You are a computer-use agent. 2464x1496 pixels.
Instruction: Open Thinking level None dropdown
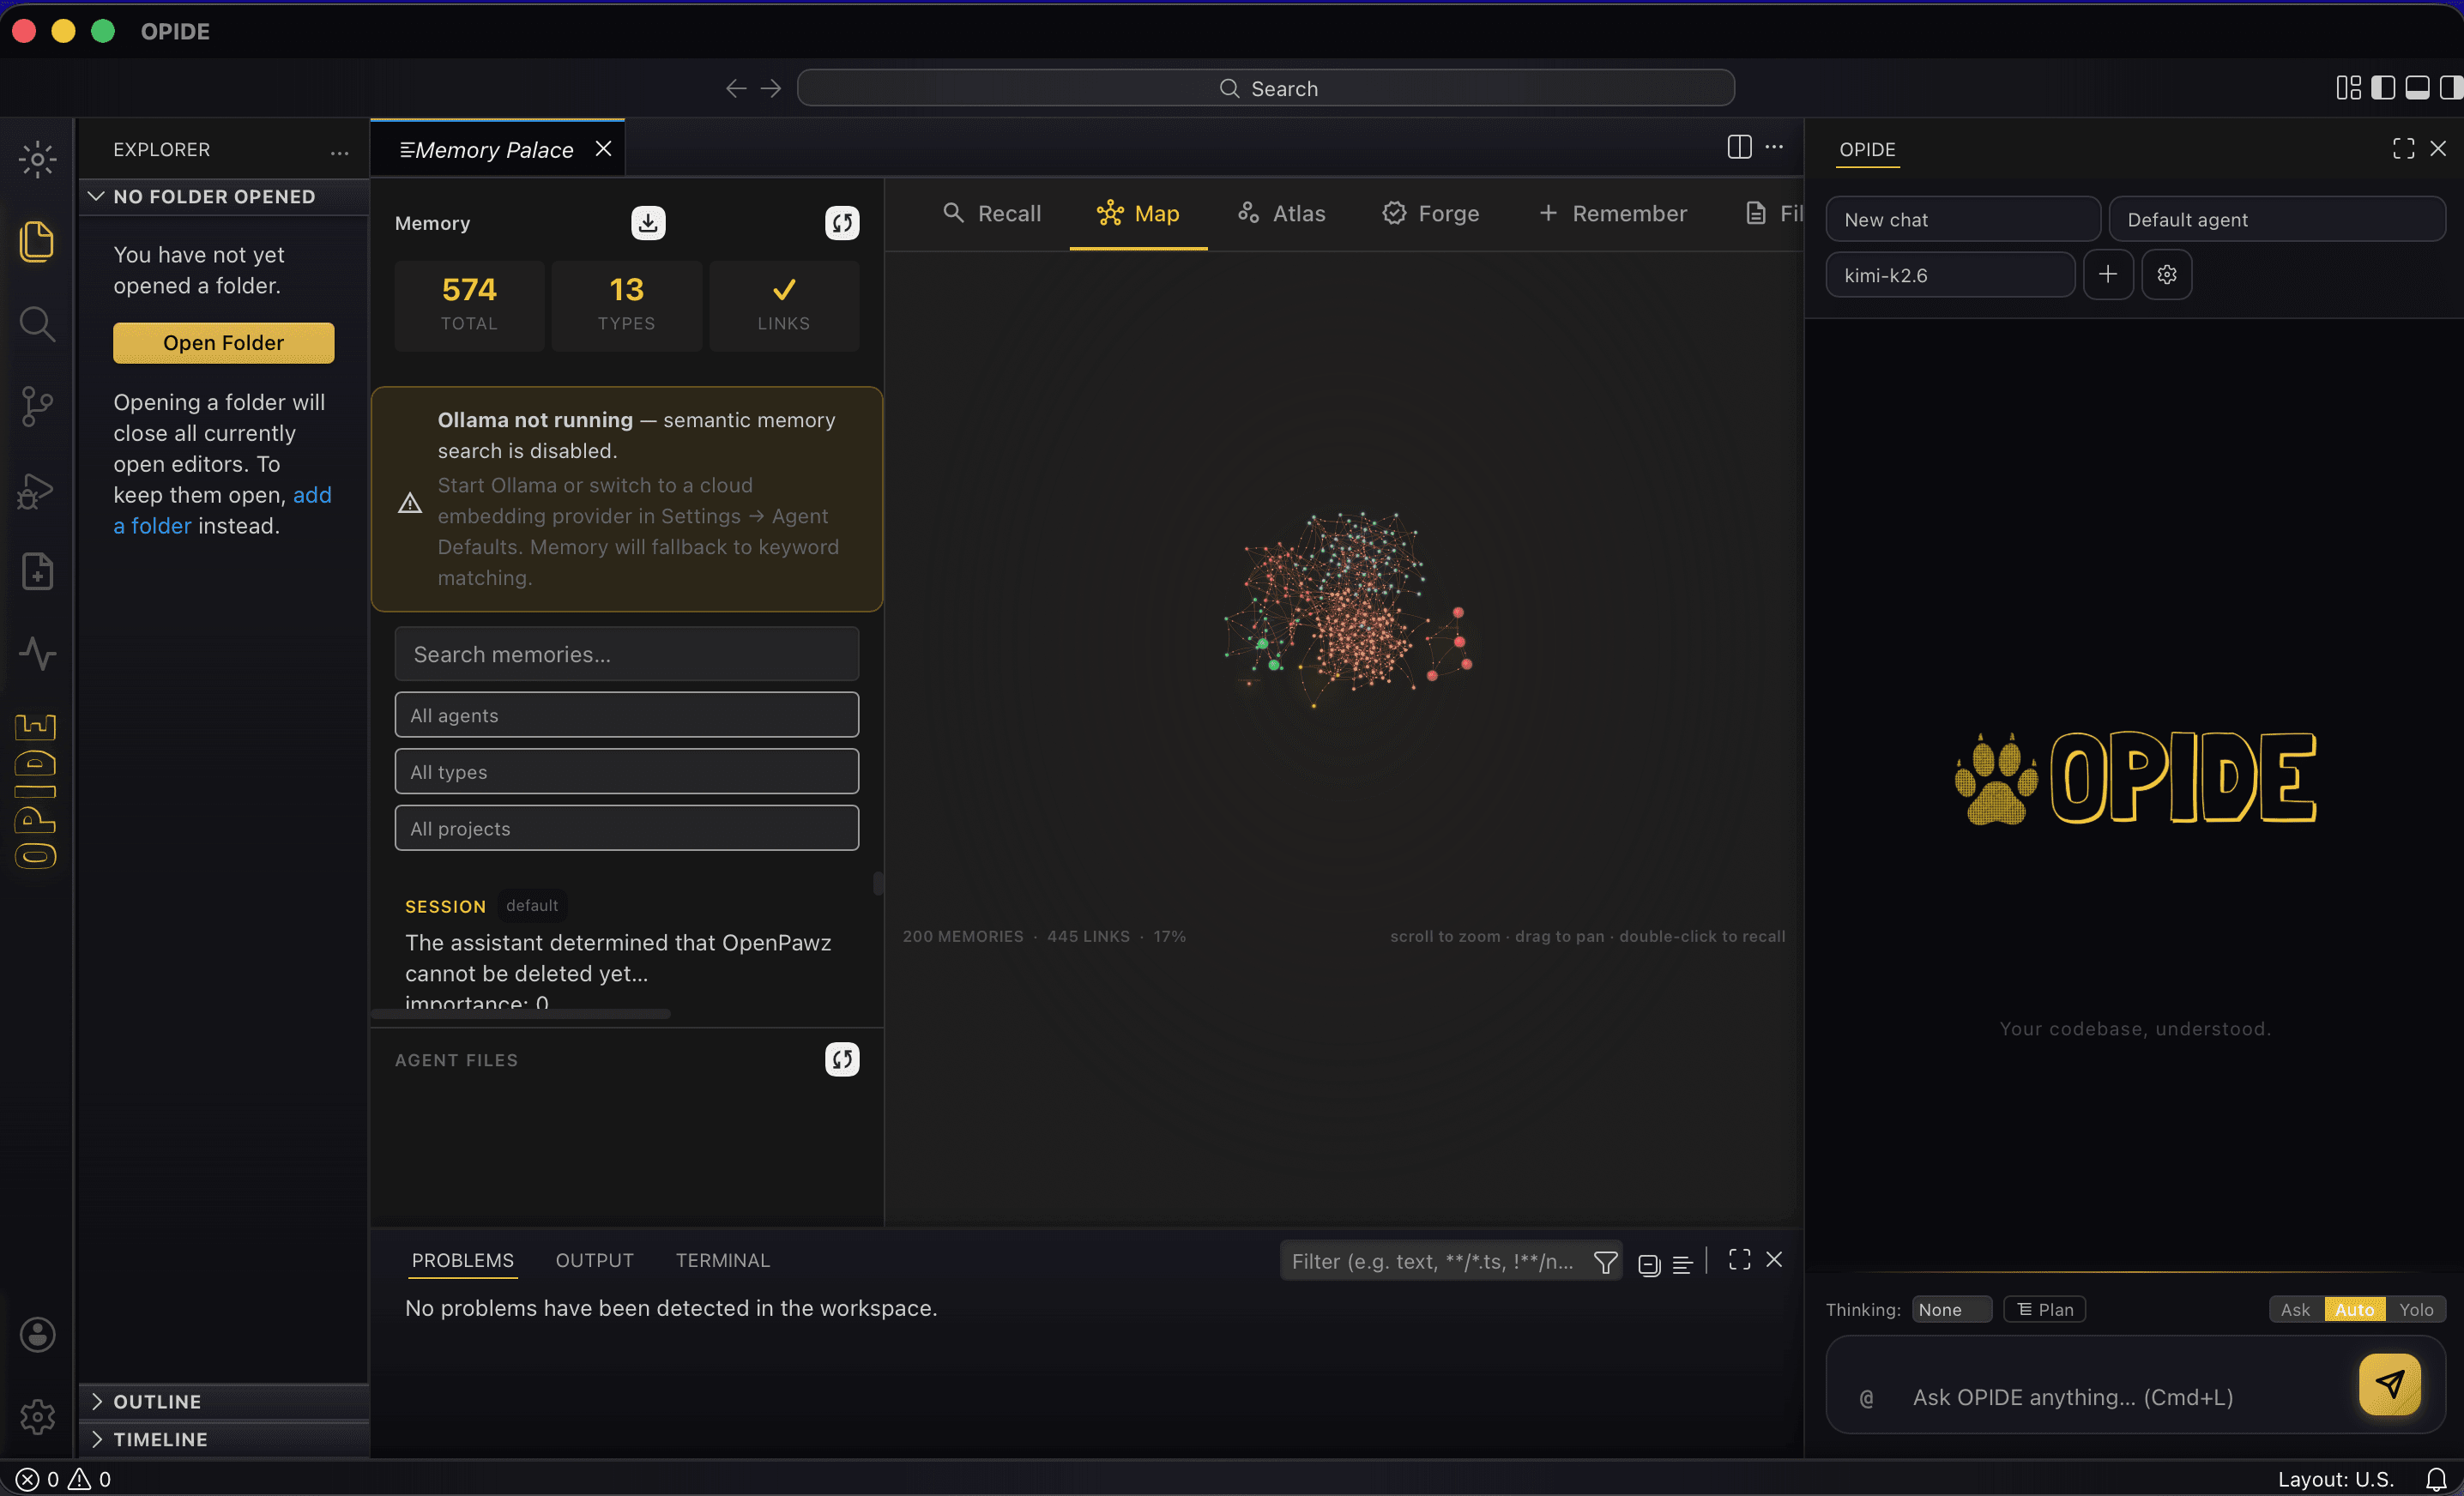tap(1952, 1309)
